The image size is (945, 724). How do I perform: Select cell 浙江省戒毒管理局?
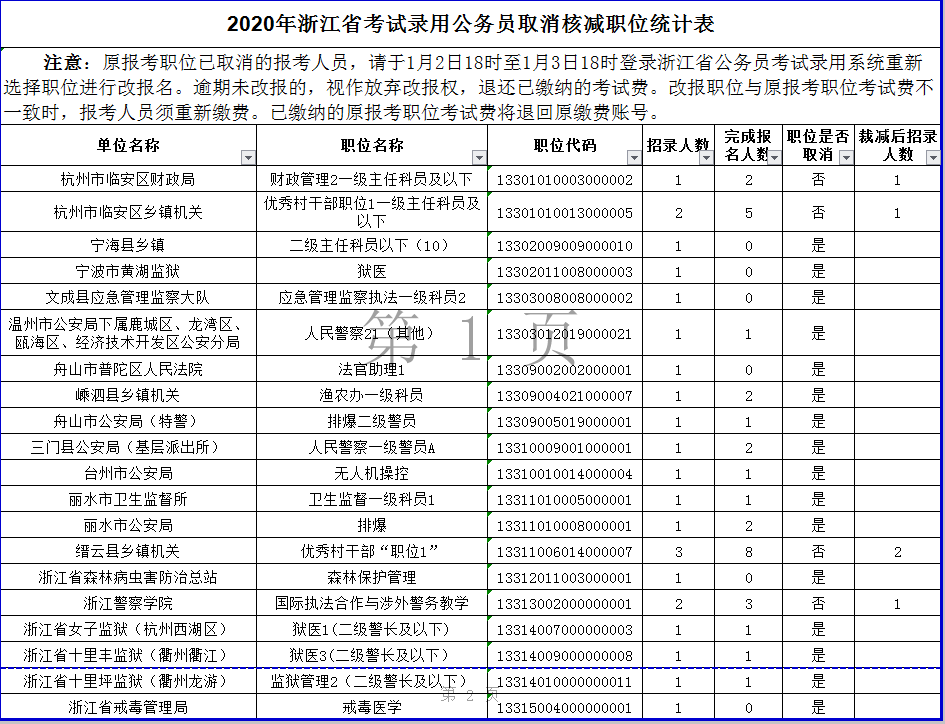click(x=128, y=707)
